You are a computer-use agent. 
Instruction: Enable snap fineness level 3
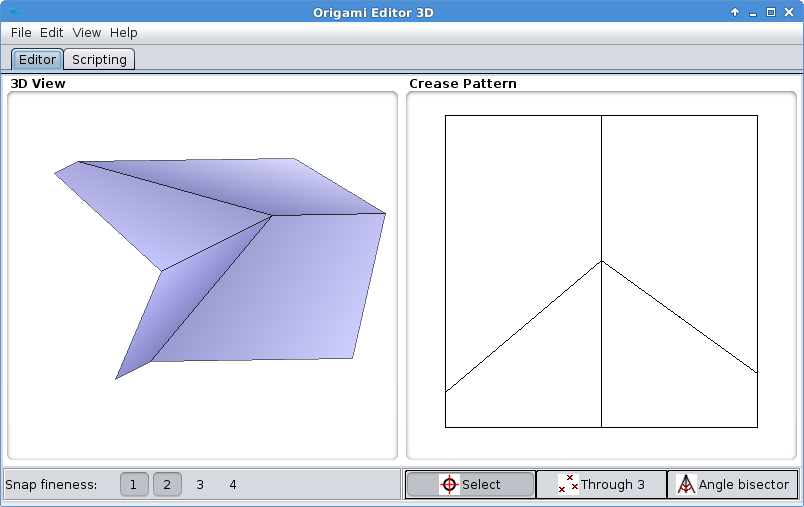point(200,484)
